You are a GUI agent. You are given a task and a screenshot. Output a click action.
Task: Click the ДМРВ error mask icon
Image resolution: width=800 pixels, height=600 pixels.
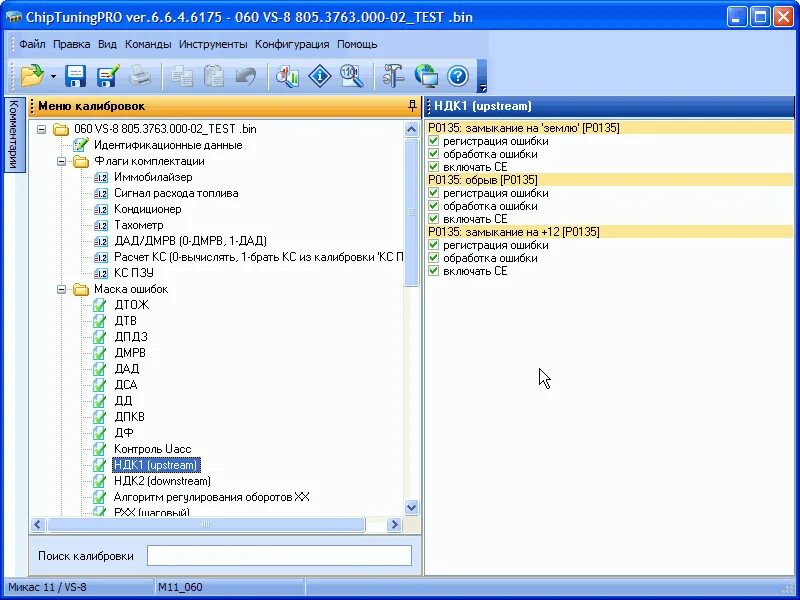(x=99, y=353)
